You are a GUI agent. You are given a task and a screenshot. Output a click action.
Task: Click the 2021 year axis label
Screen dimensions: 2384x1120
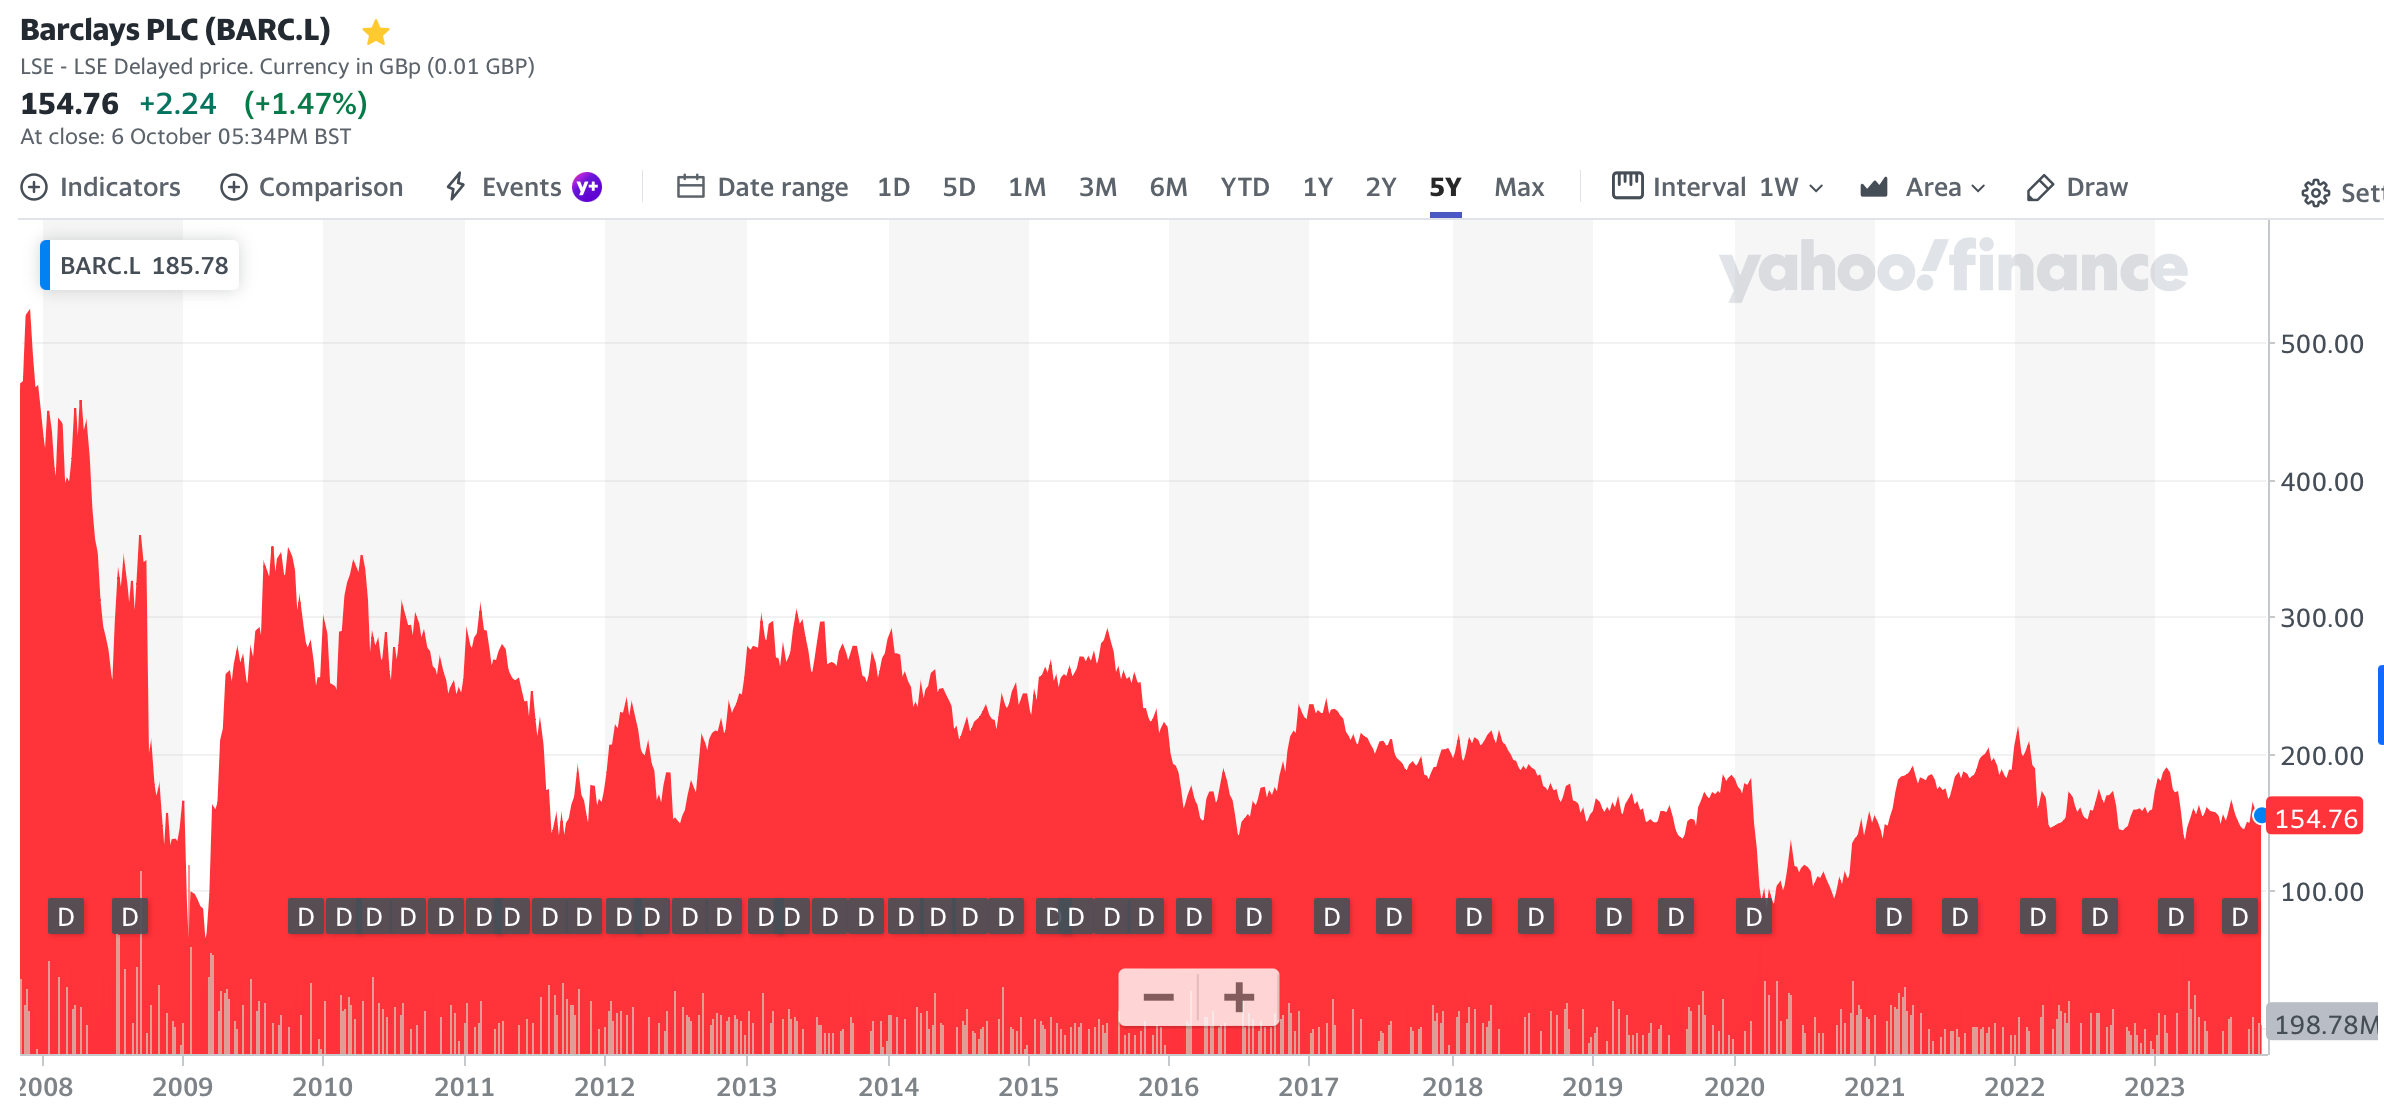pyautogui.click(x=1874, y=1087)
